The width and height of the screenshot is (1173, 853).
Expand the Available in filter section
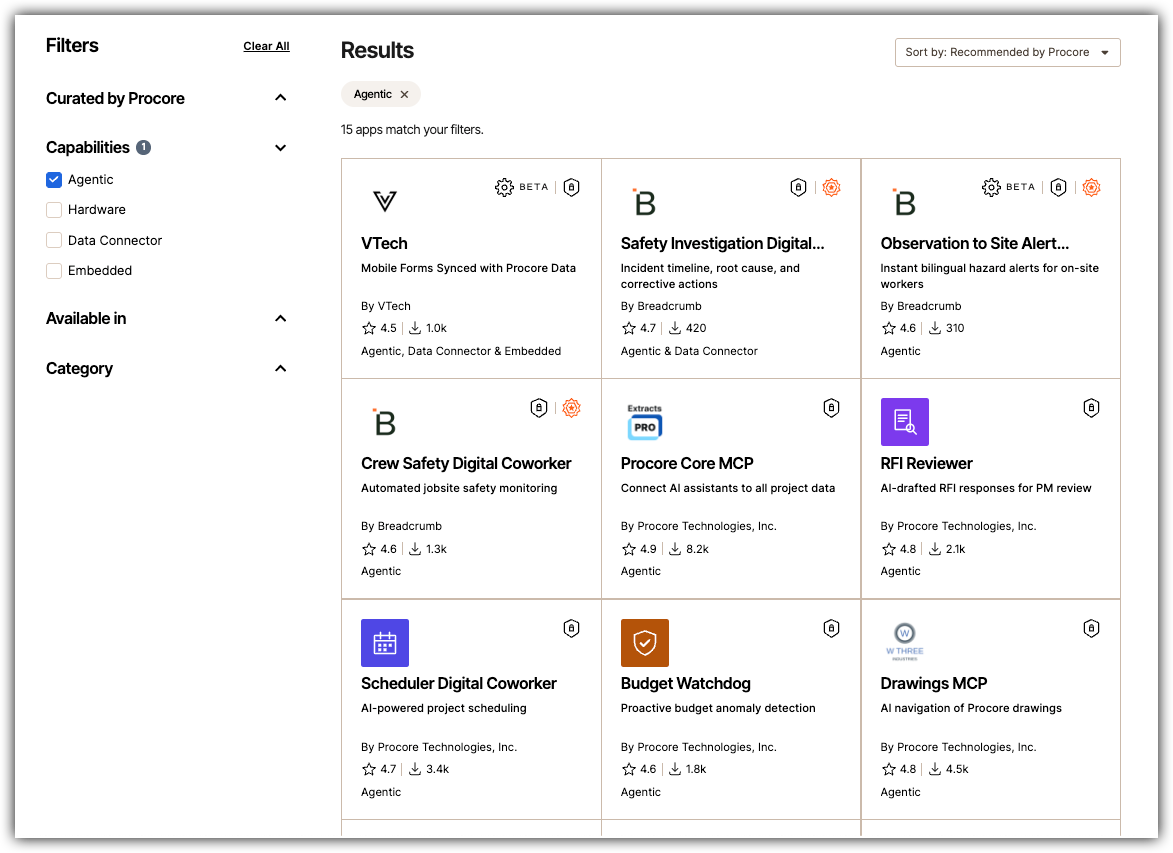click(x=281, y=318)
